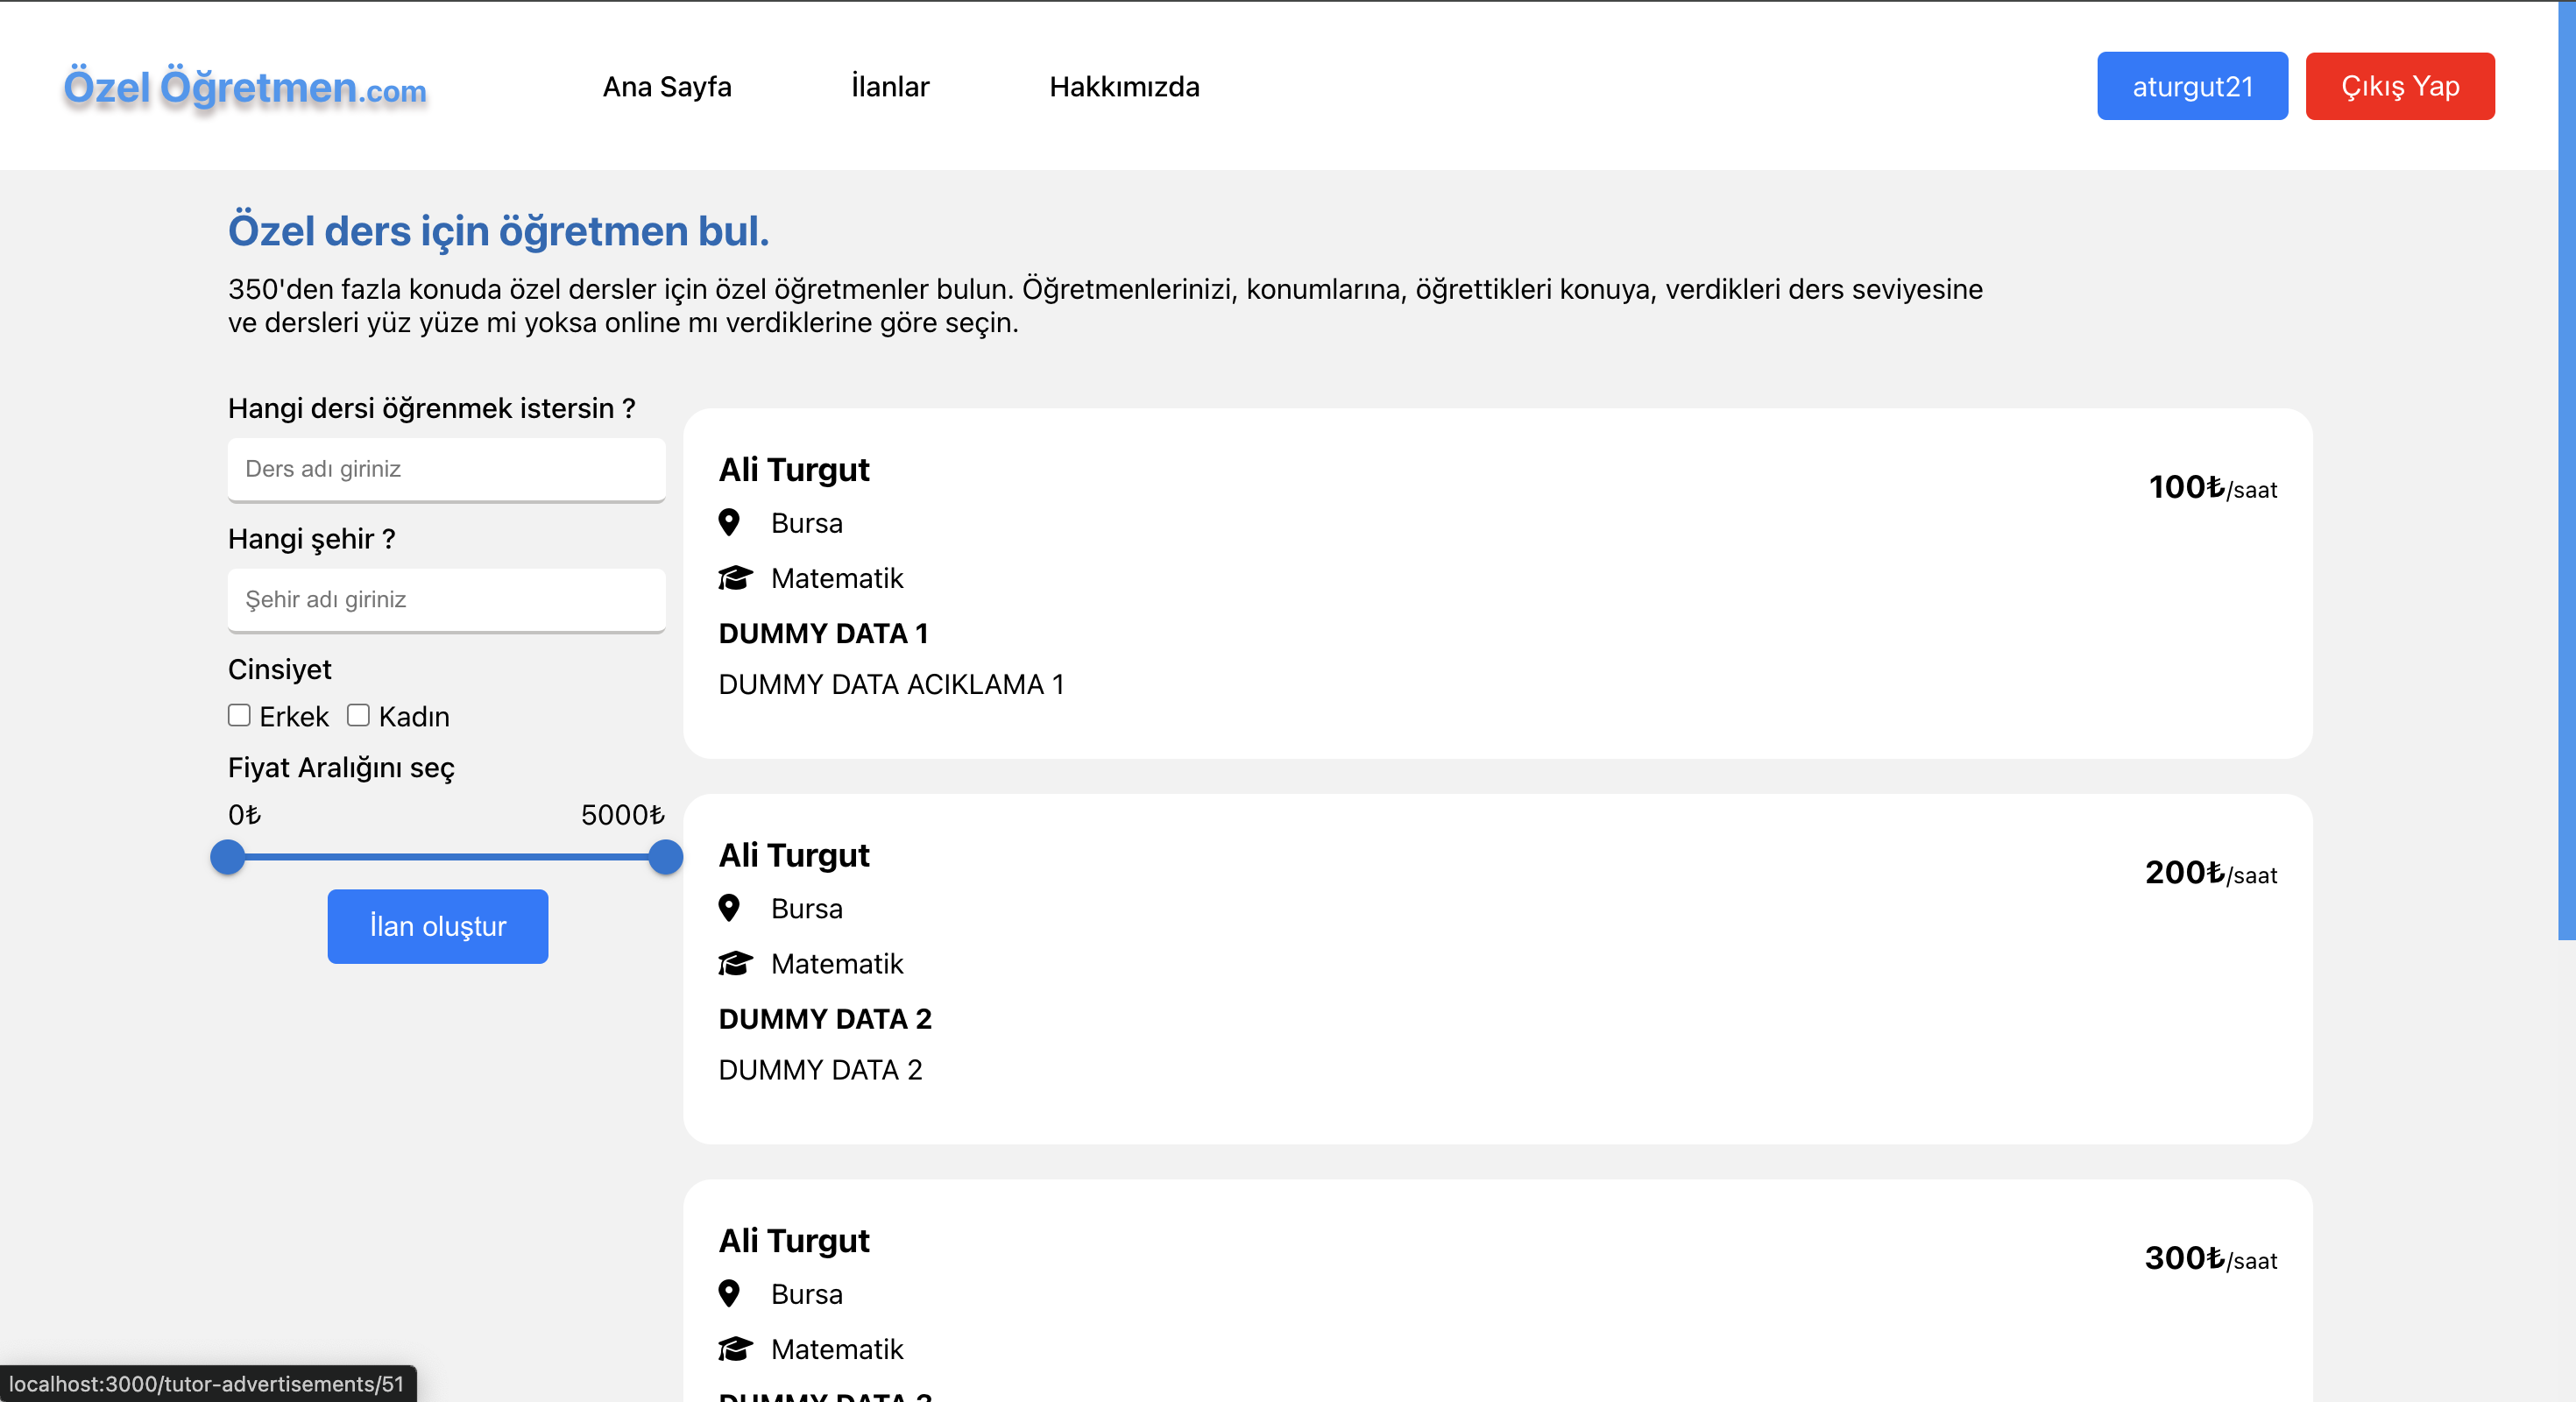Screen dimensions: 2576x1402
Task: Click Bursa city text in 300₺ card
Action: [x=806, y=1294]
